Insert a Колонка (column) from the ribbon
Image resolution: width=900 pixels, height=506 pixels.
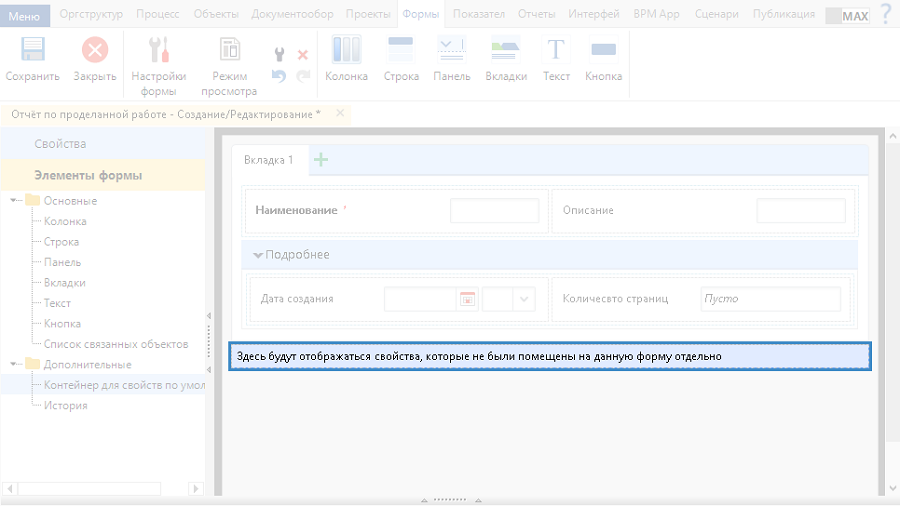tap(346, 52)
